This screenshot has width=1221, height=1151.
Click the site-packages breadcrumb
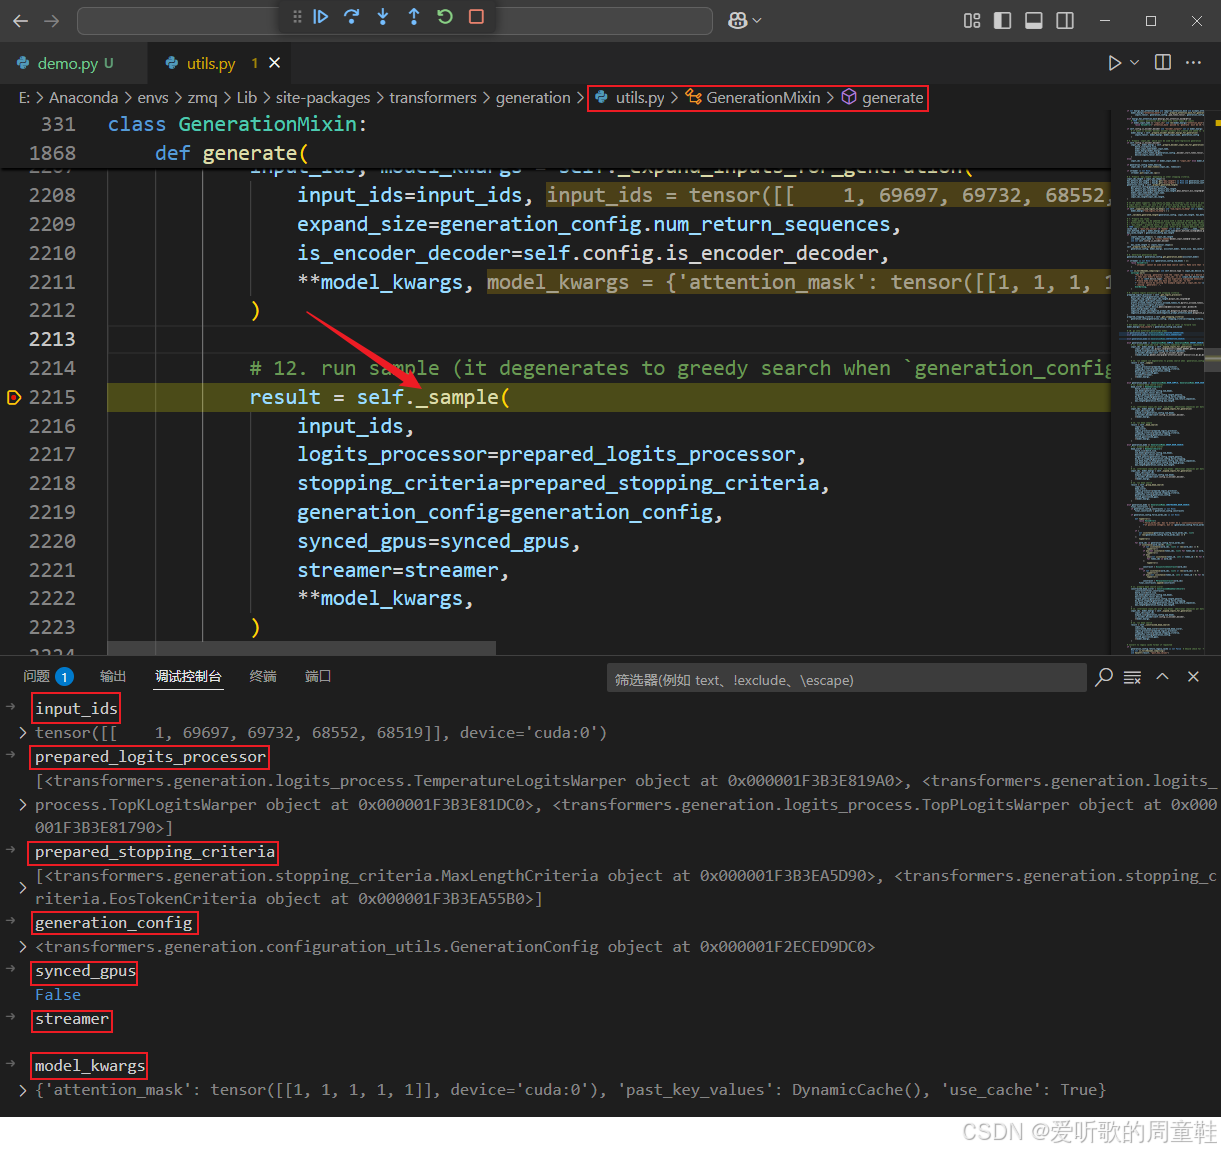323,98
